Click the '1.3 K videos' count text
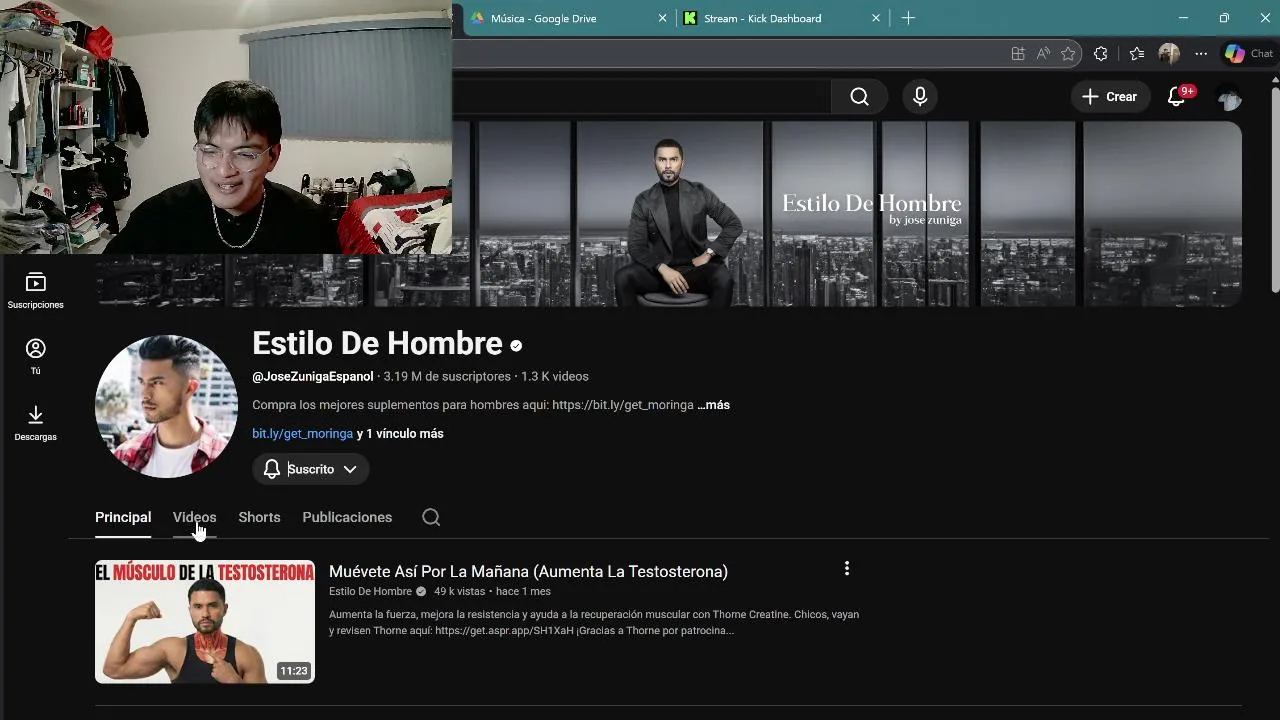The image size is (1280, 720). tap(555, 377)
